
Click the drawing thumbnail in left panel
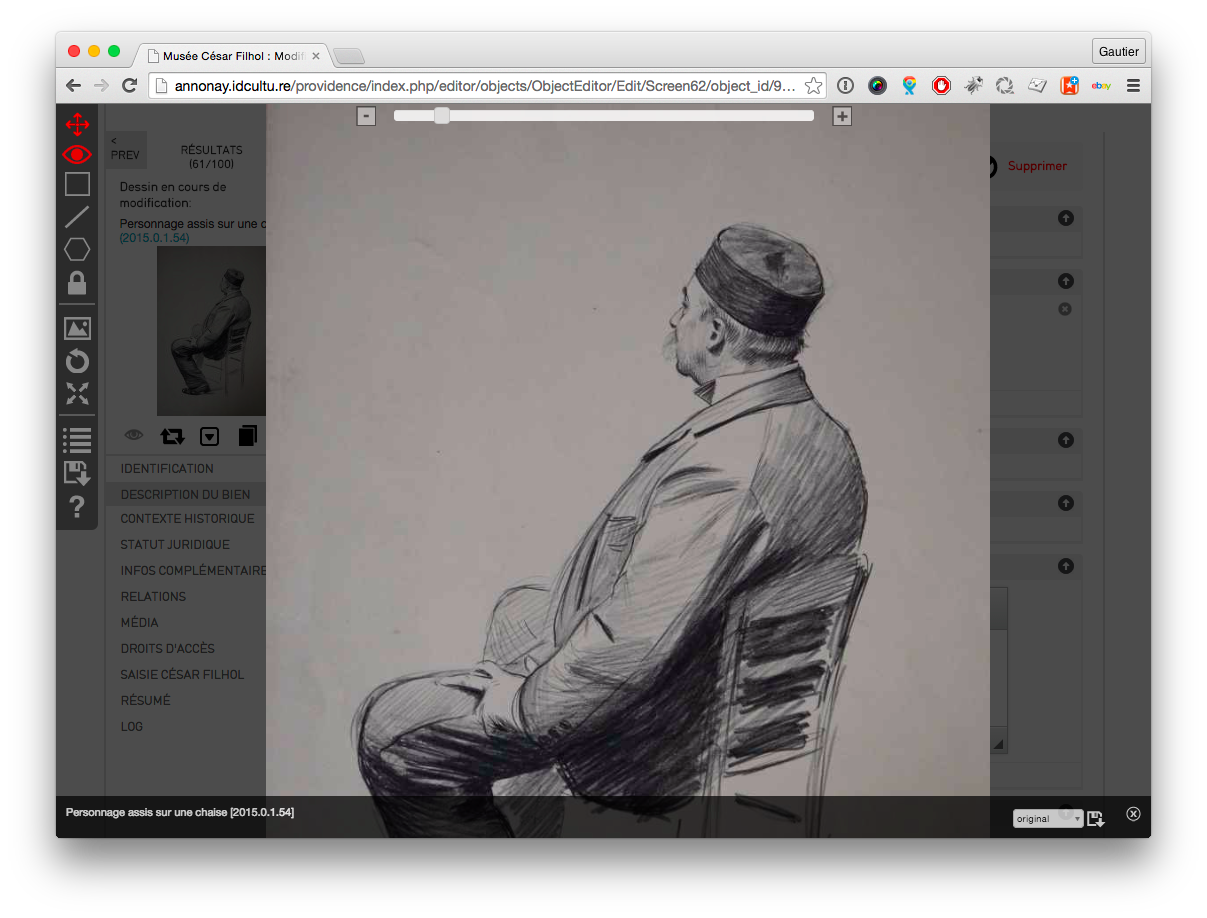211,330
